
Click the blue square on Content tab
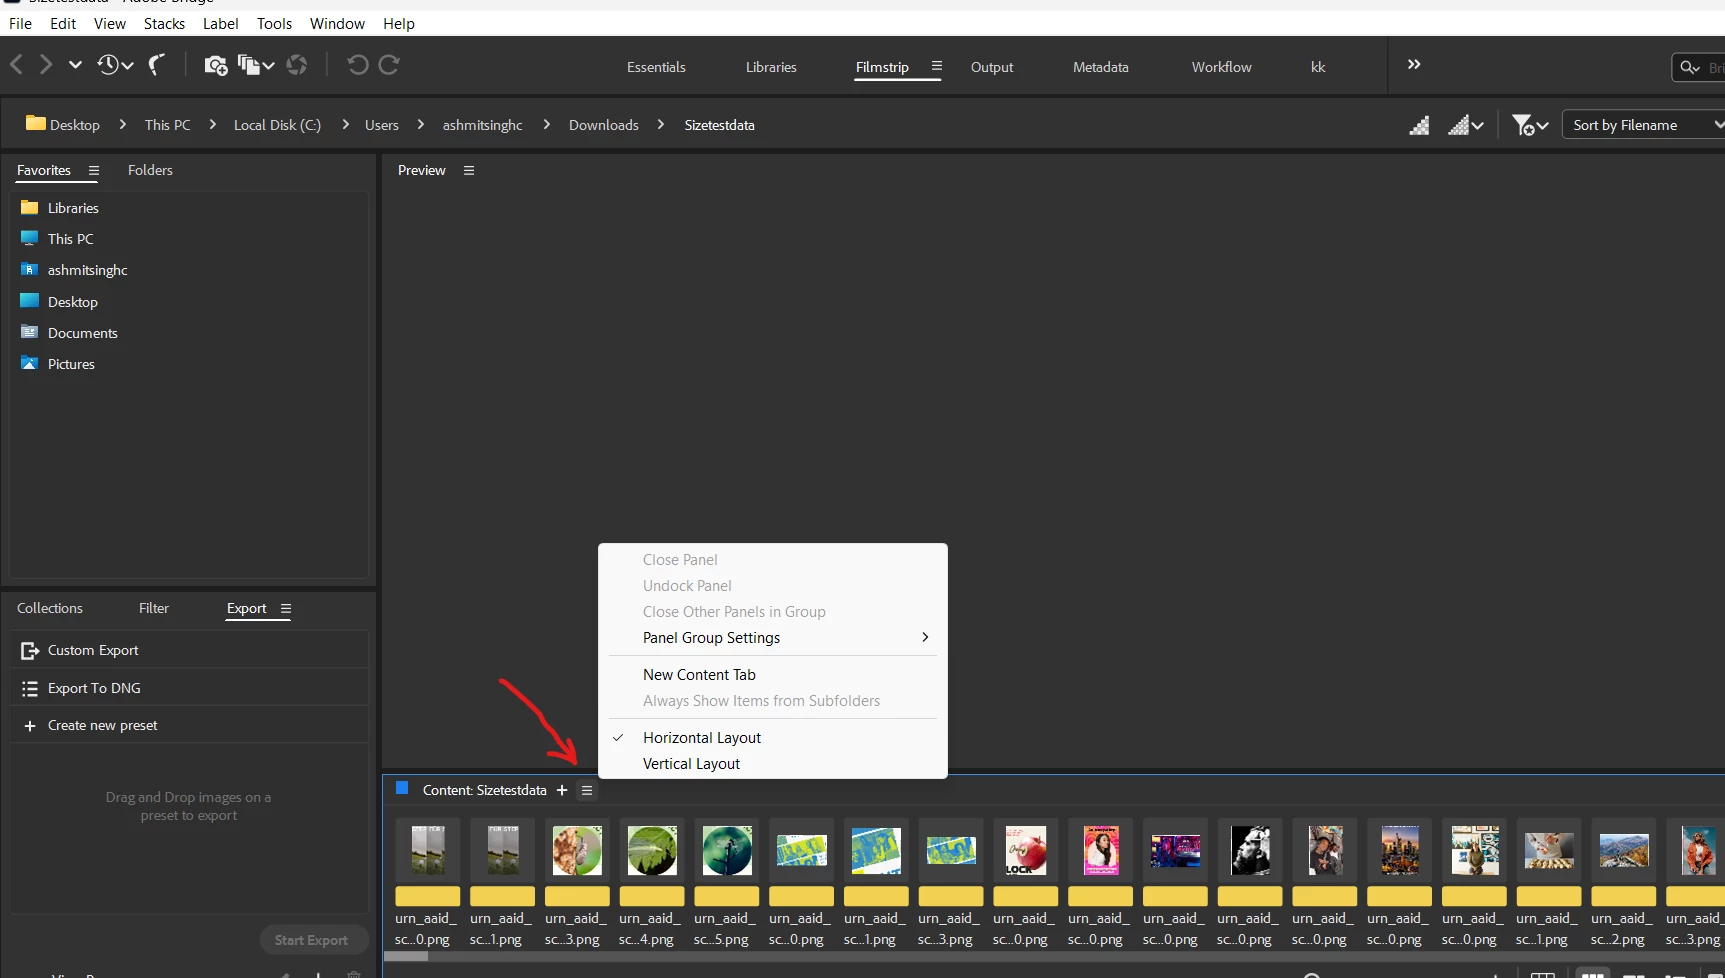point(402,789)
